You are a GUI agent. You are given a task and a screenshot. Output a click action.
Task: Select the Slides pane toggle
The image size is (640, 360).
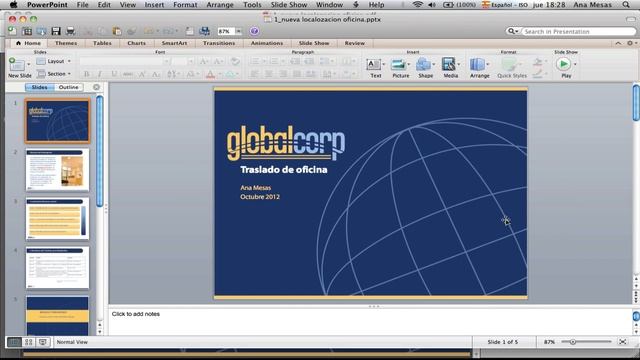coord(40,87)
